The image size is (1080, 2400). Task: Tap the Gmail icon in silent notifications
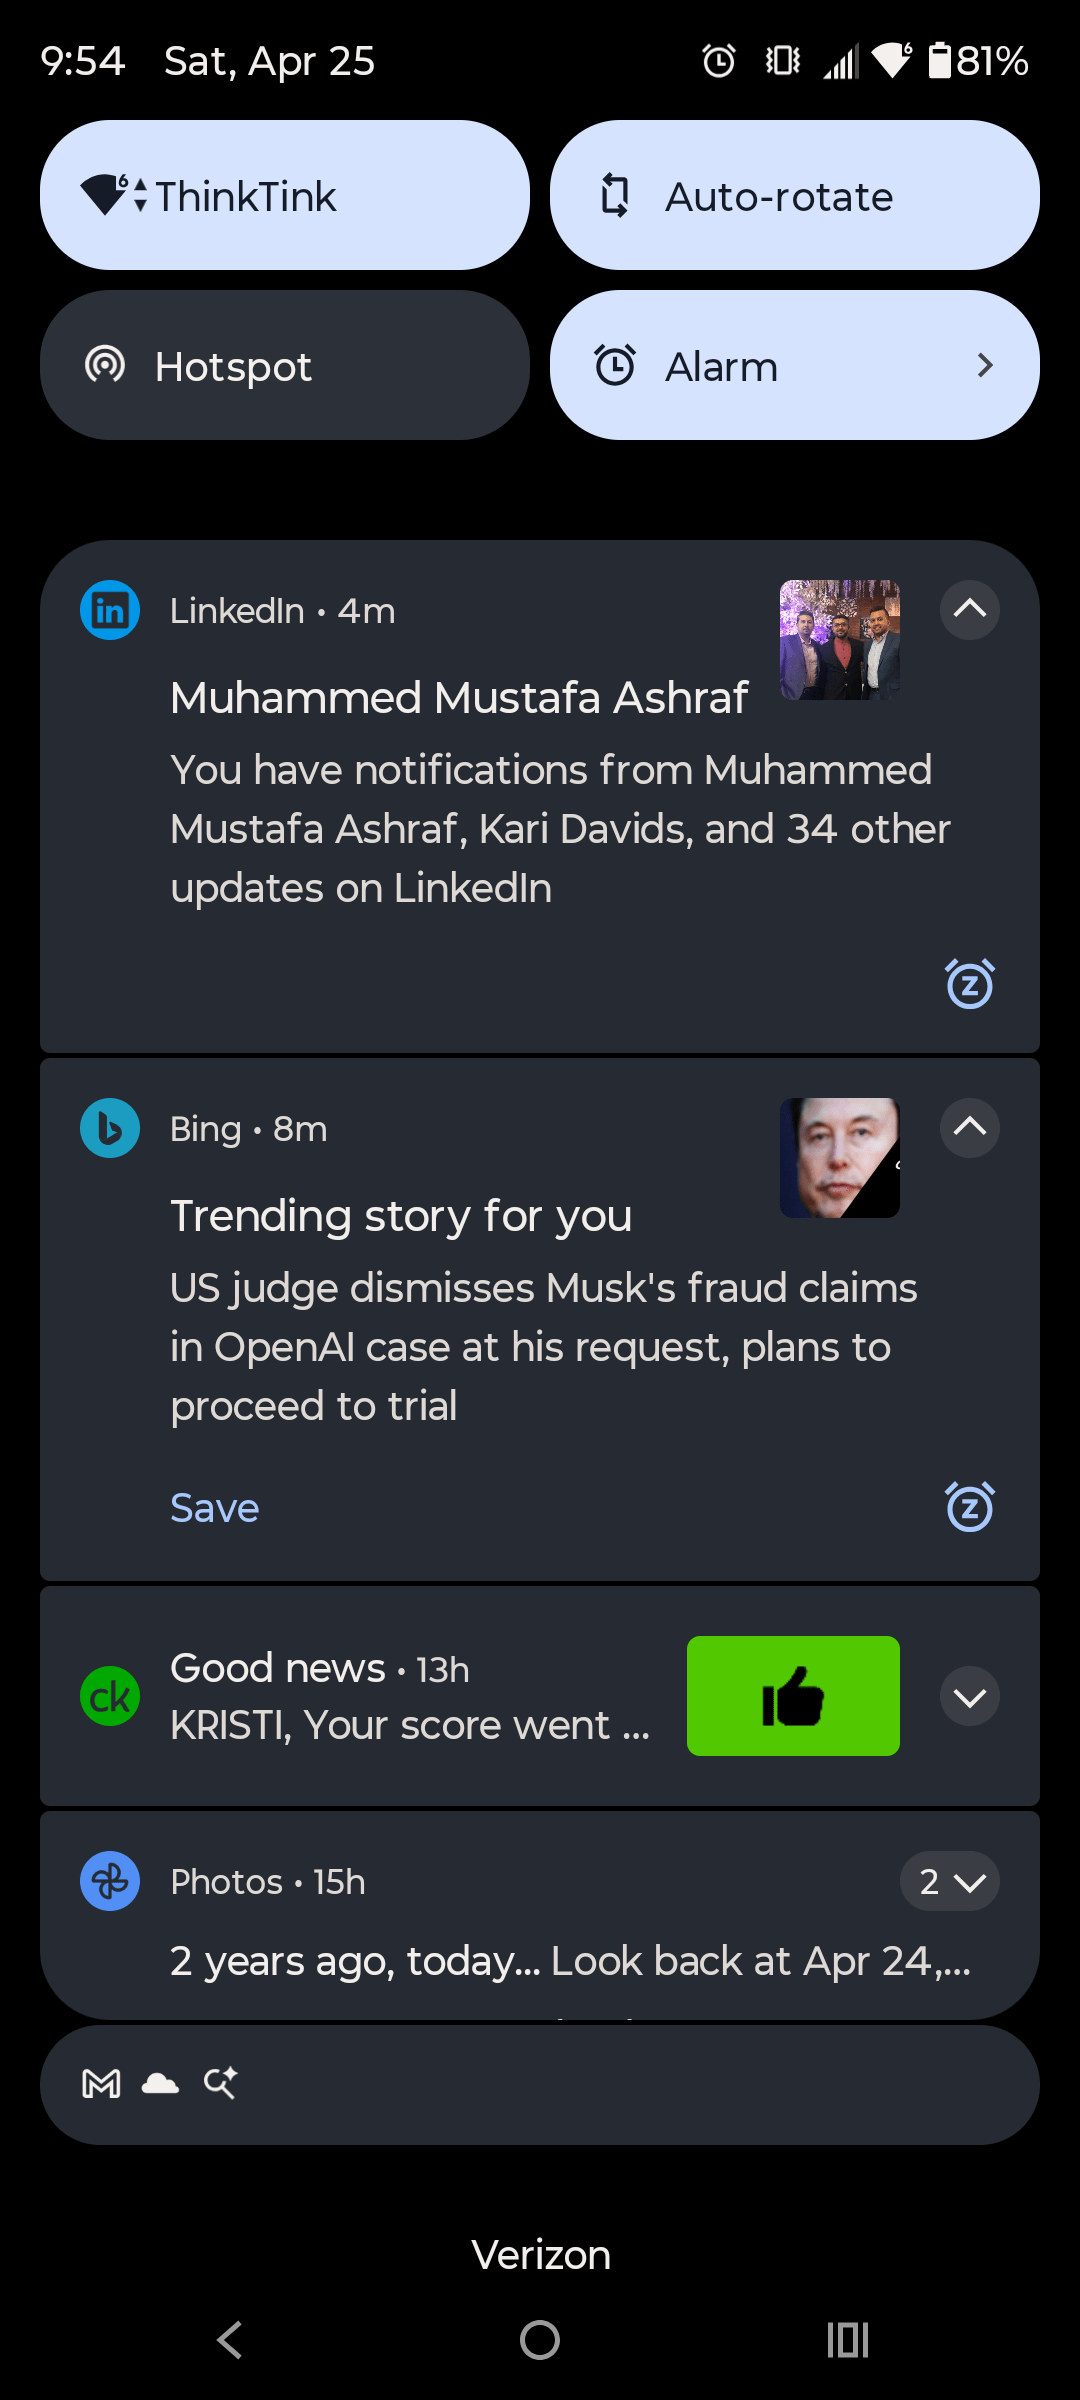click(x=101, y=2084)
